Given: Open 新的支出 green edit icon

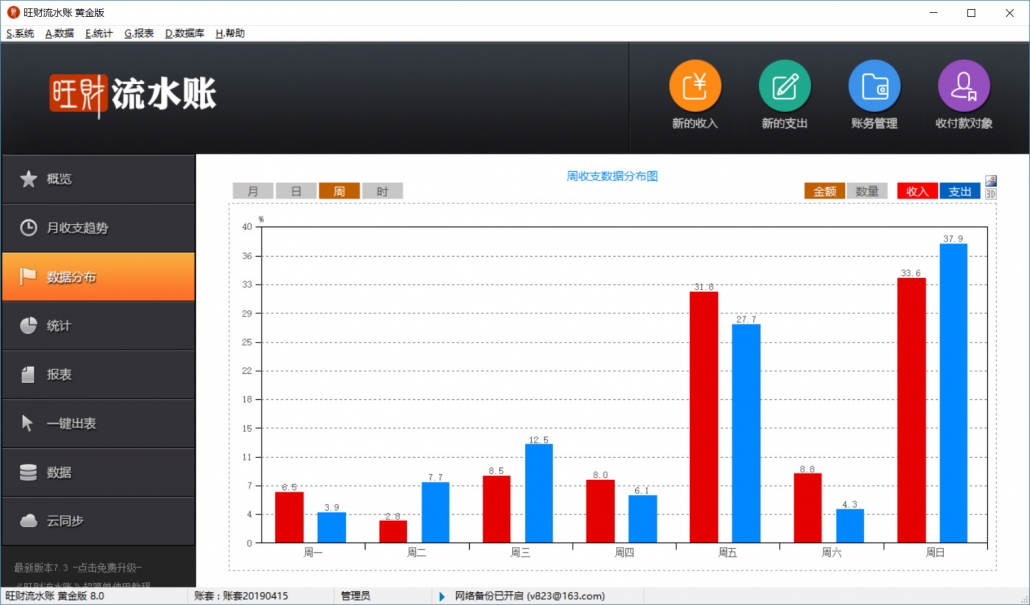Looking at the screenshot, I should [x=784, y=86].
